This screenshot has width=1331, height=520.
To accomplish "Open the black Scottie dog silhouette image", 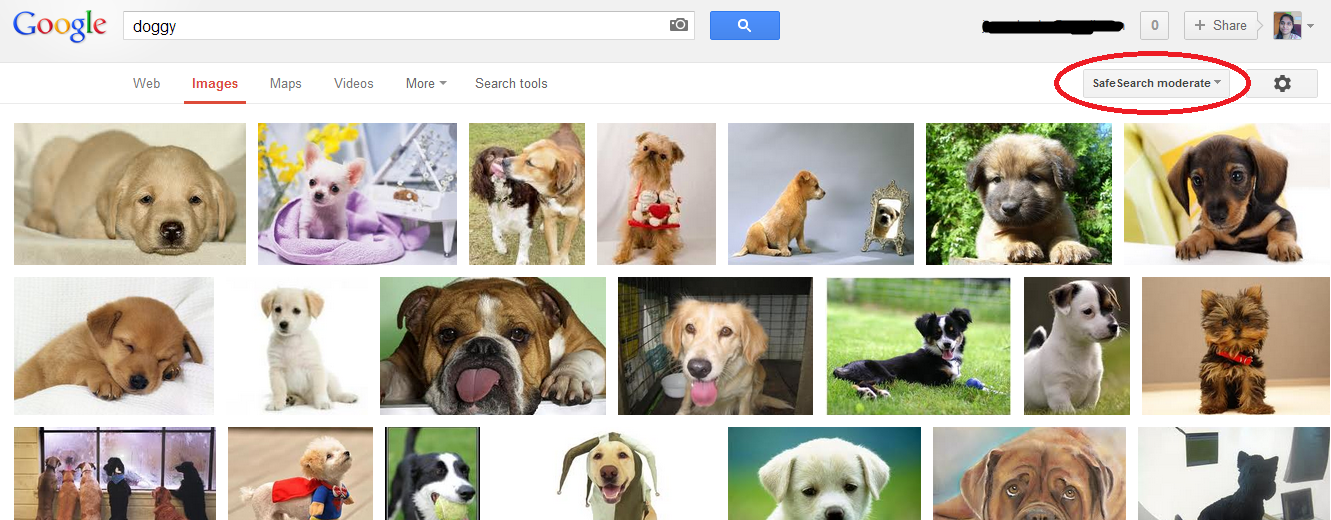I will [1234, 473].
